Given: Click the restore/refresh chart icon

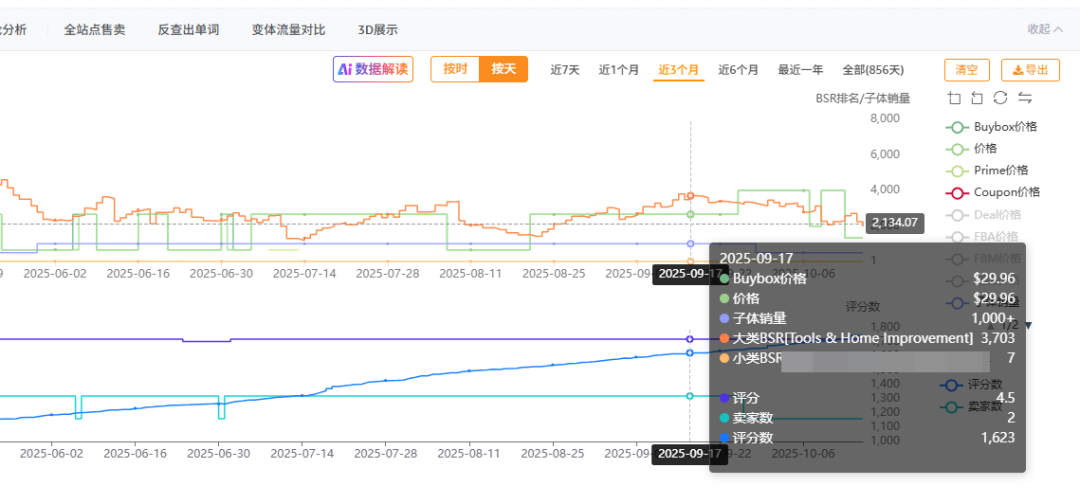Looking at the screenshot, I should (x=1000, y=98).
